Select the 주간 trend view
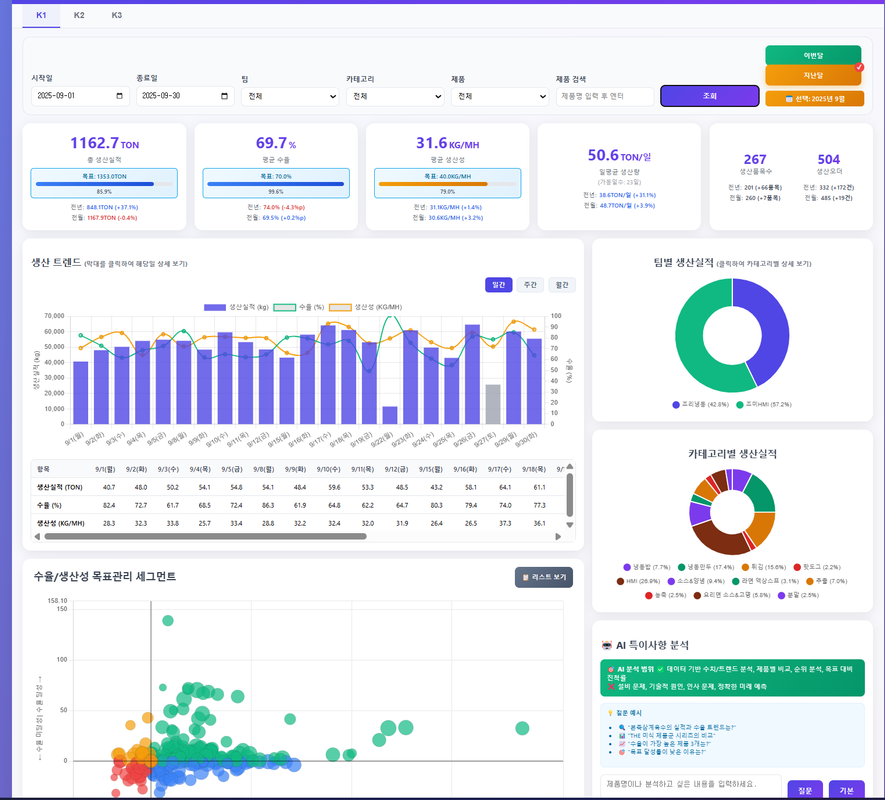The image size is (885, 800). point(530,285)
